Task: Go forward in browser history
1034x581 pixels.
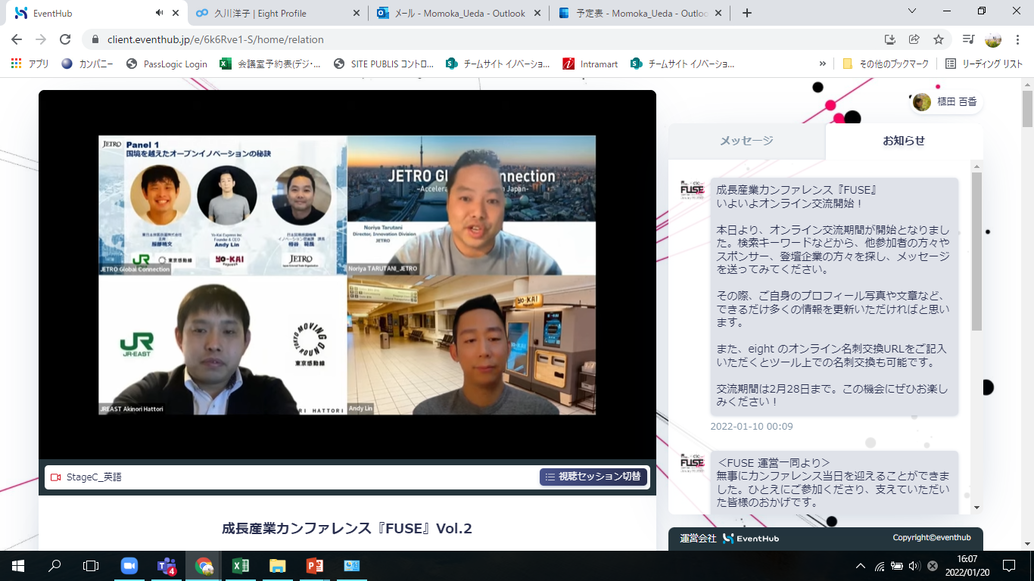Action: 41,40
